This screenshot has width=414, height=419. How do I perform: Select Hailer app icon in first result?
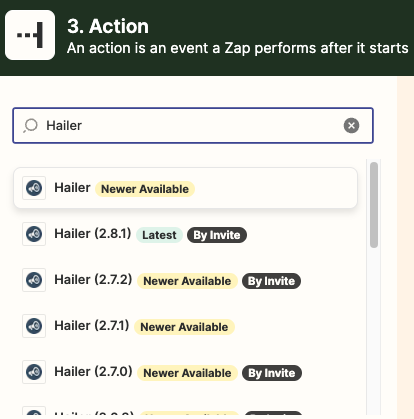tap(34, 188)
